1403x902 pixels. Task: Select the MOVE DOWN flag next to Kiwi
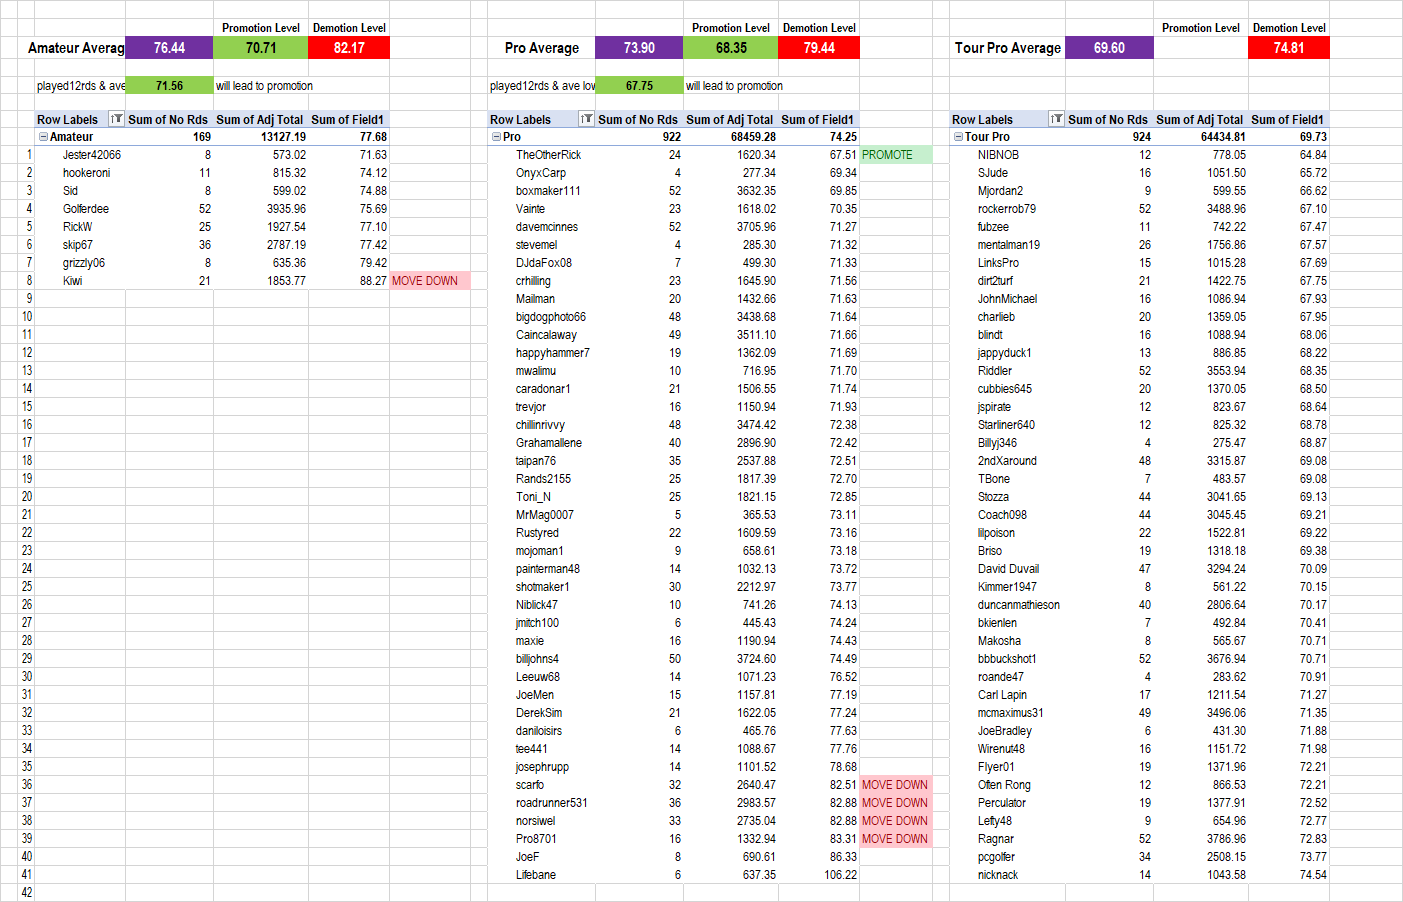click(x=428, y=281)
